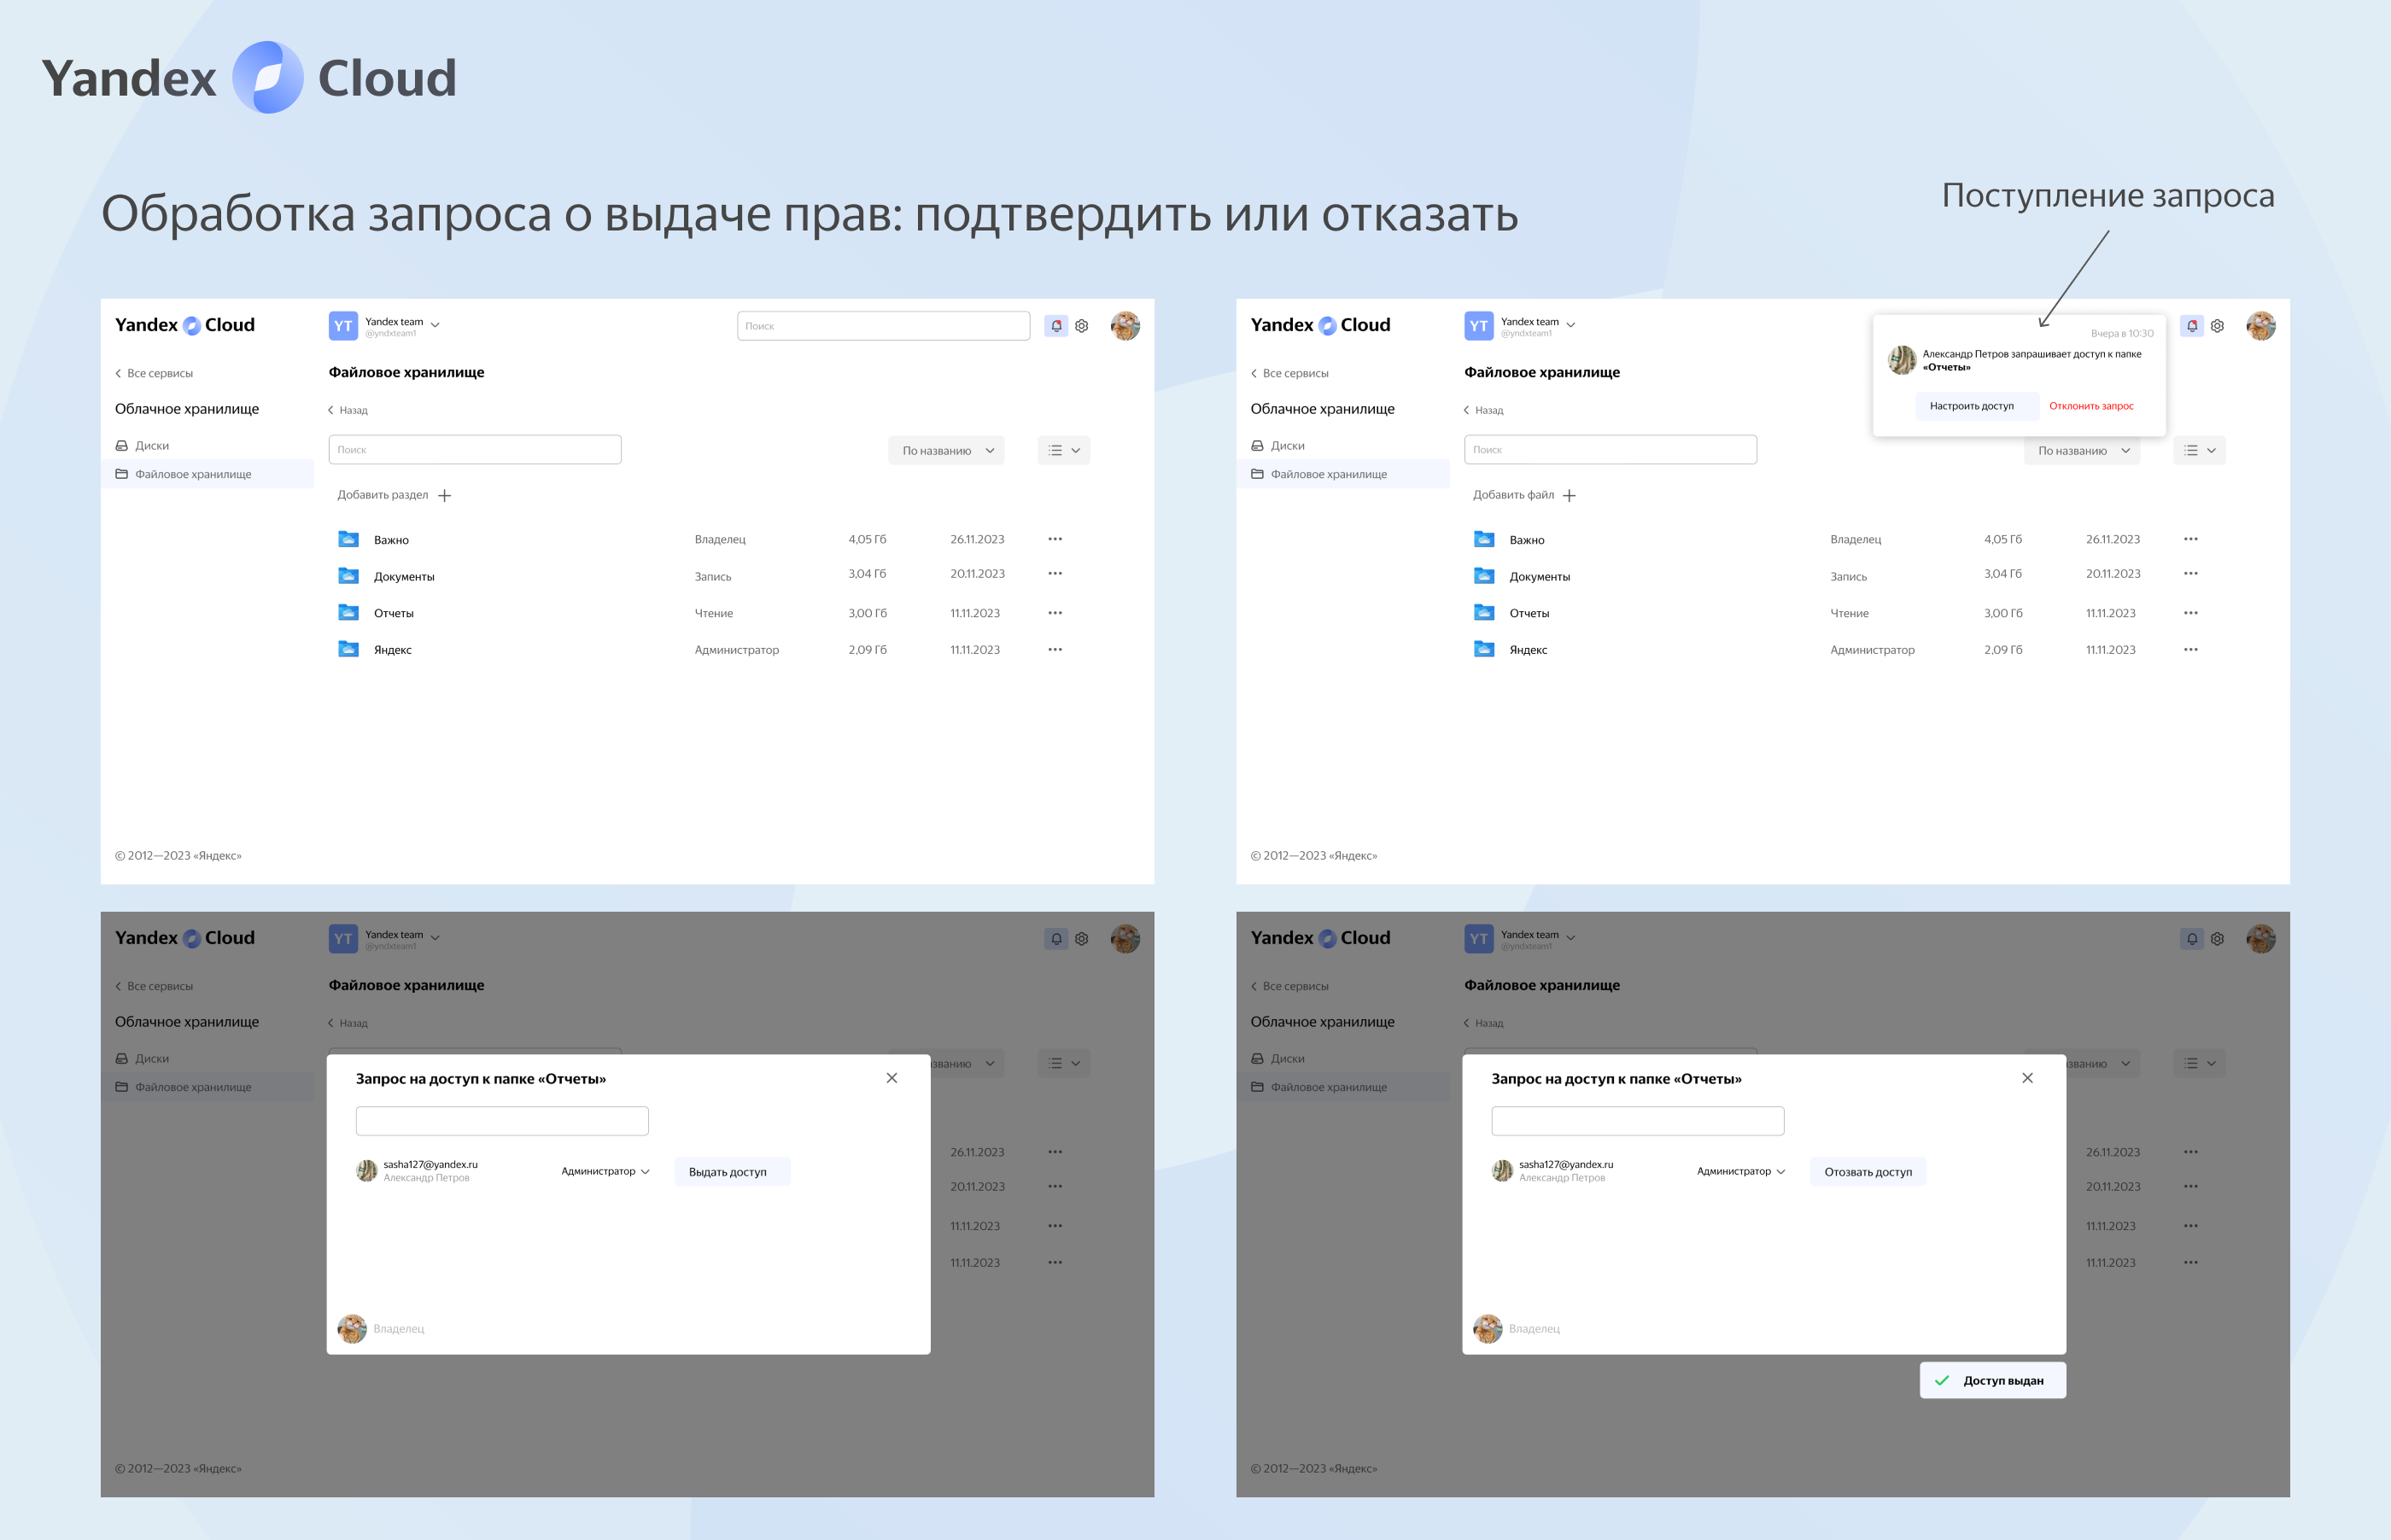2391x1540 pixels.
Task: Open По названию sort dropdown under top search bar
Action: 946,451
